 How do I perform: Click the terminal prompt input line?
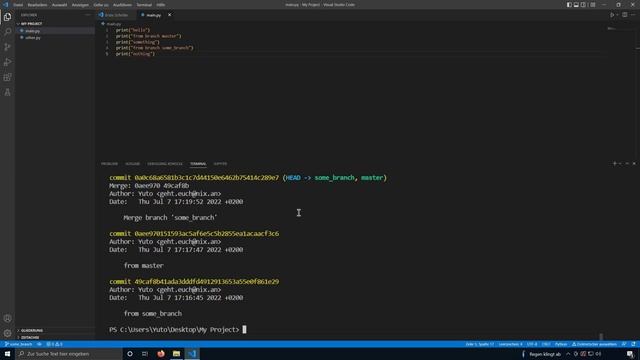point(178,329)
